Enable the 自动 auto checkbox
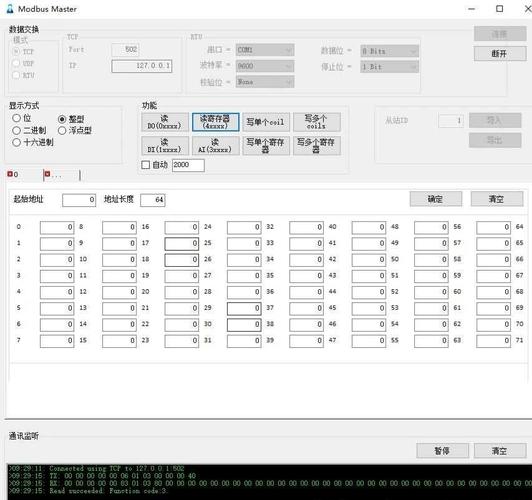532x500 pixels. [146, 165]
